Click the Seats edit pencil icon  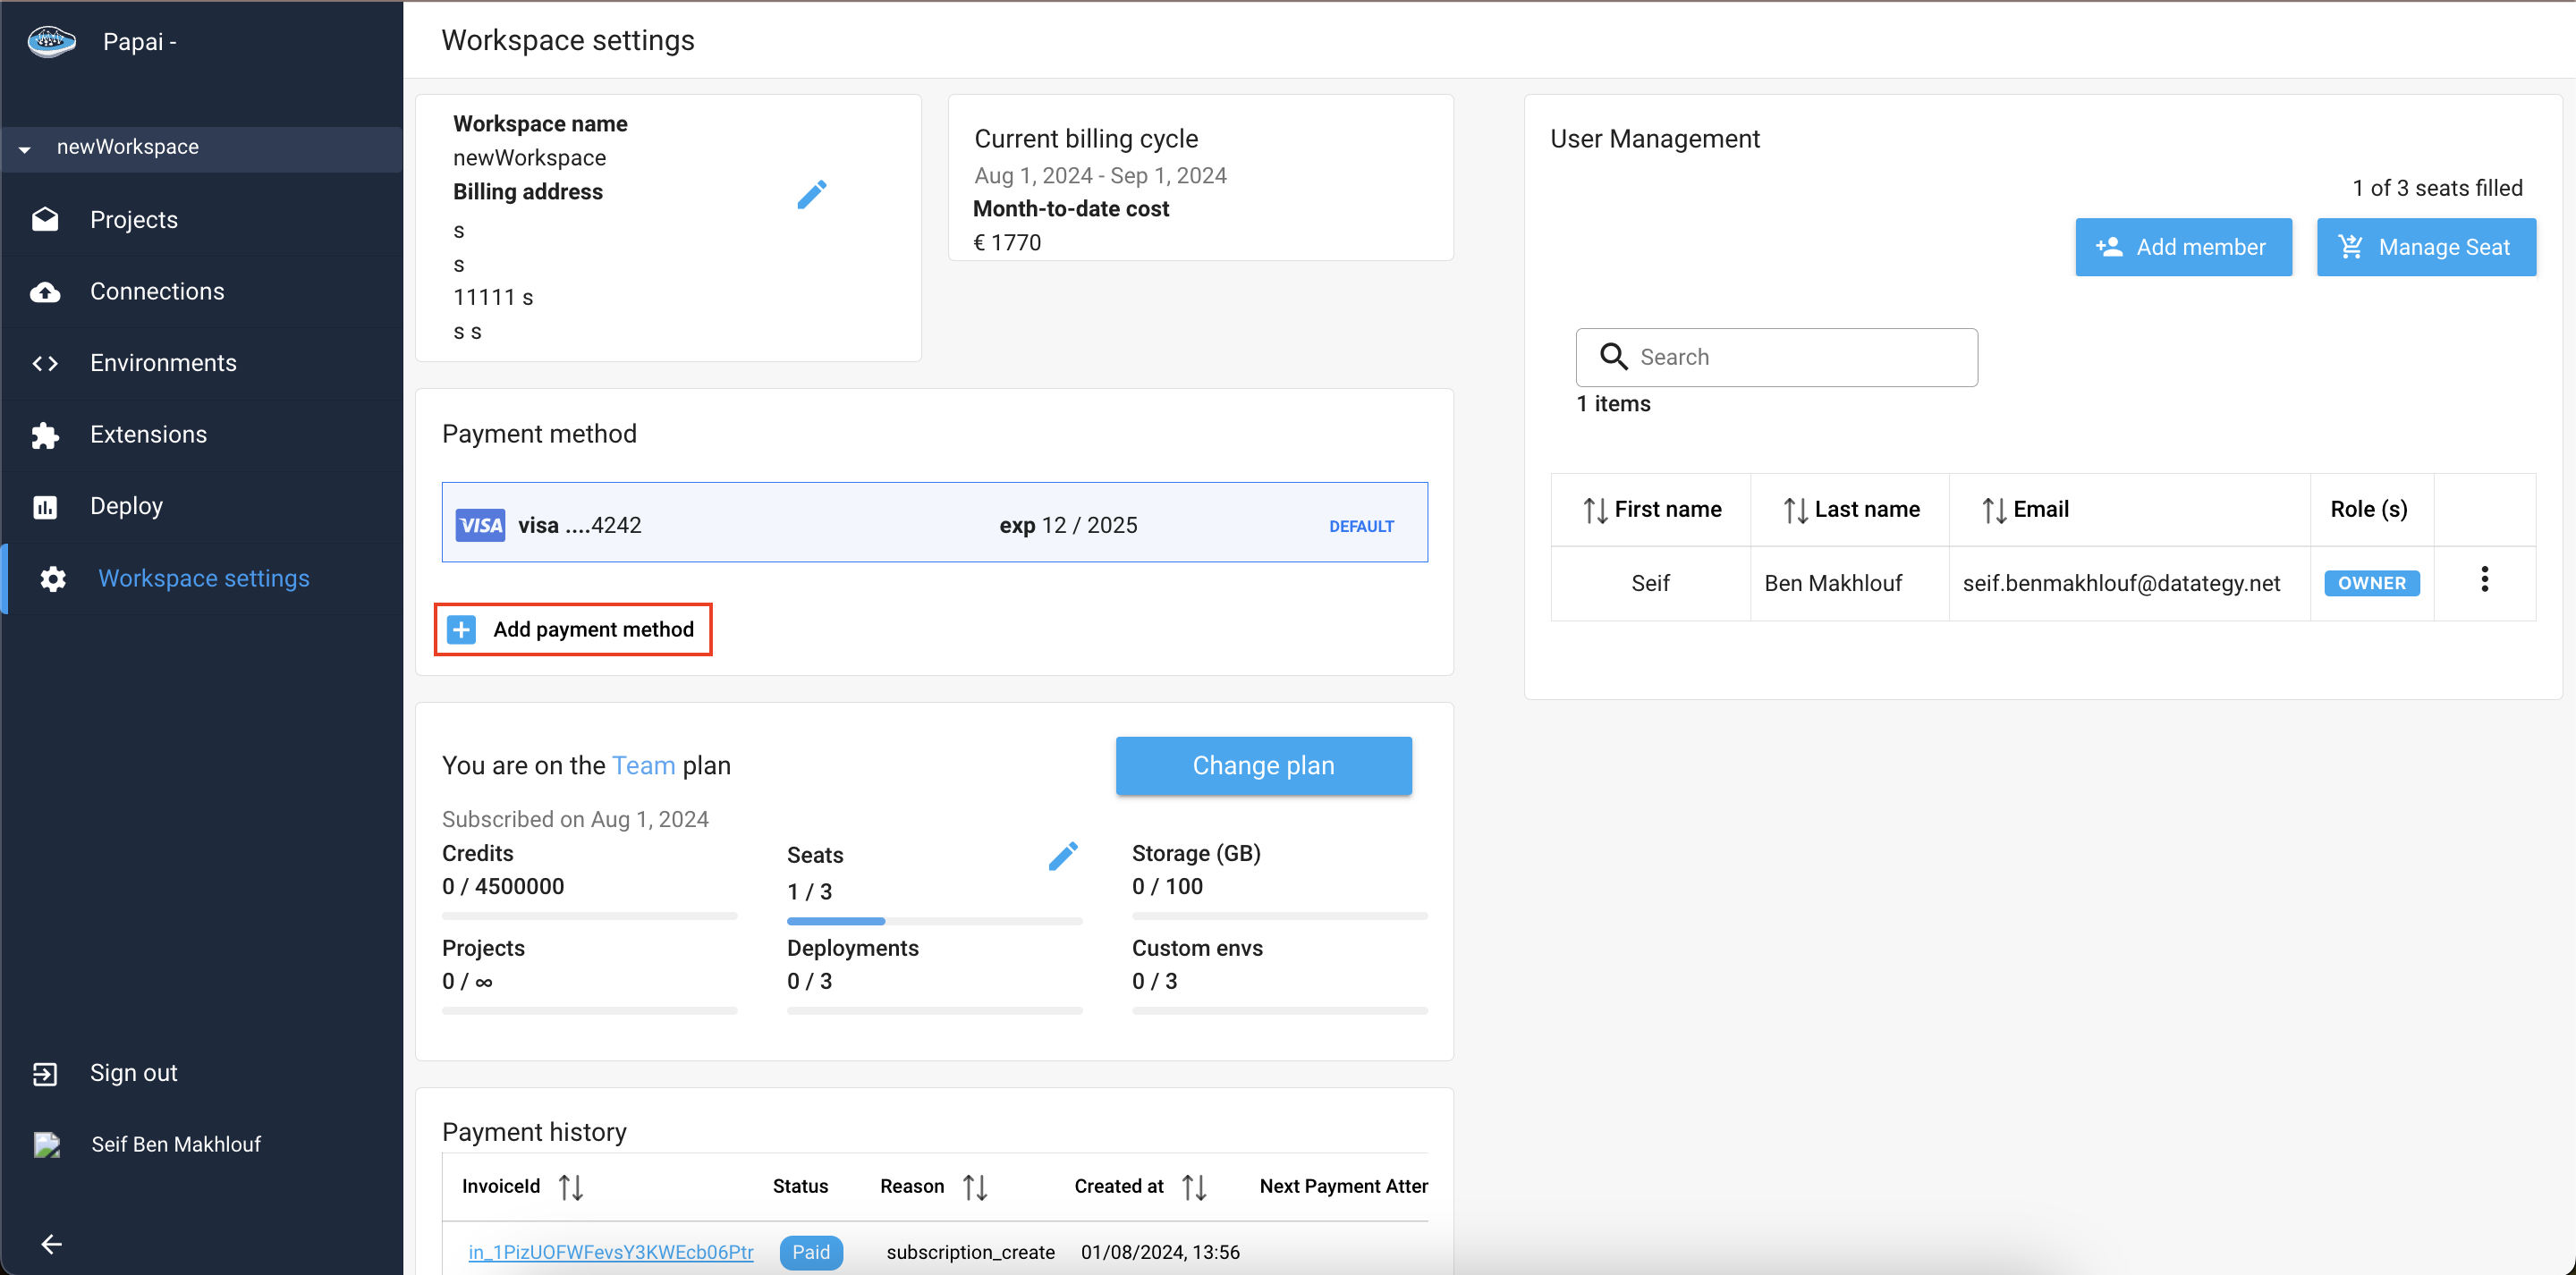pos(1062,856)
